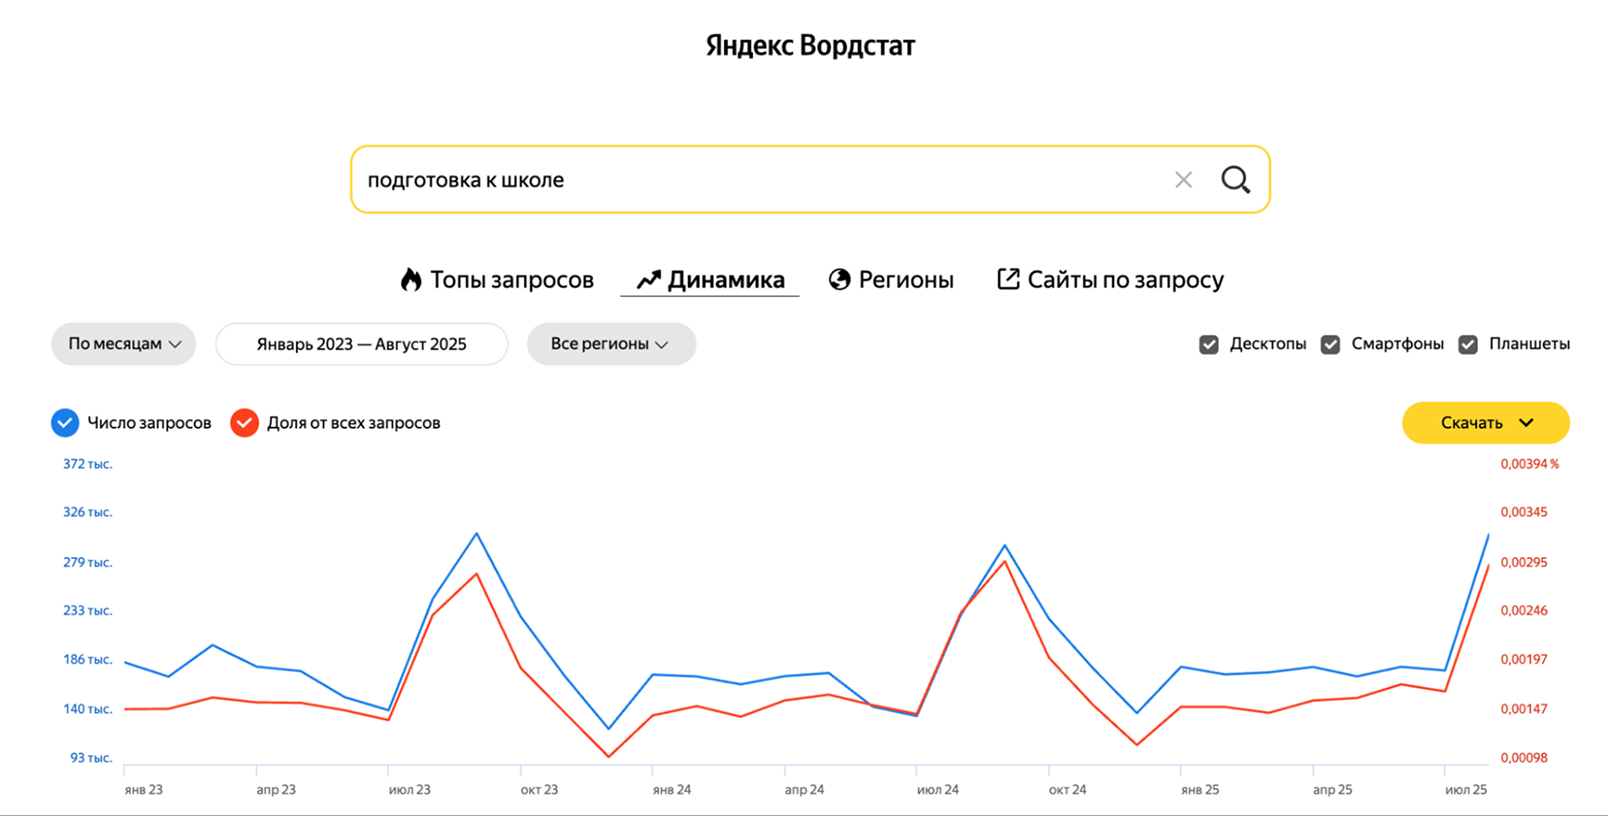Viewport: 1608px width, 816px height.
Task: Click the 372 тыс. axis label
Action: 88,464
